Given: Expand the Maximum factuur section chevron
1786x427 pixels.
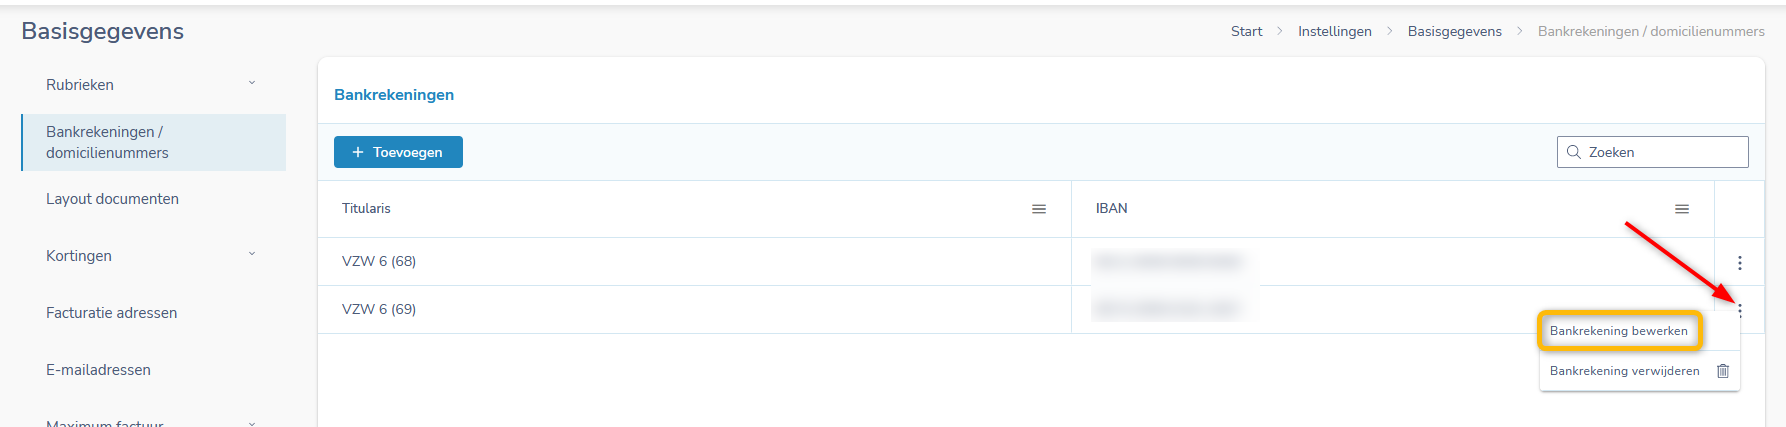Looking at the screenshot, I should point(252,423).
